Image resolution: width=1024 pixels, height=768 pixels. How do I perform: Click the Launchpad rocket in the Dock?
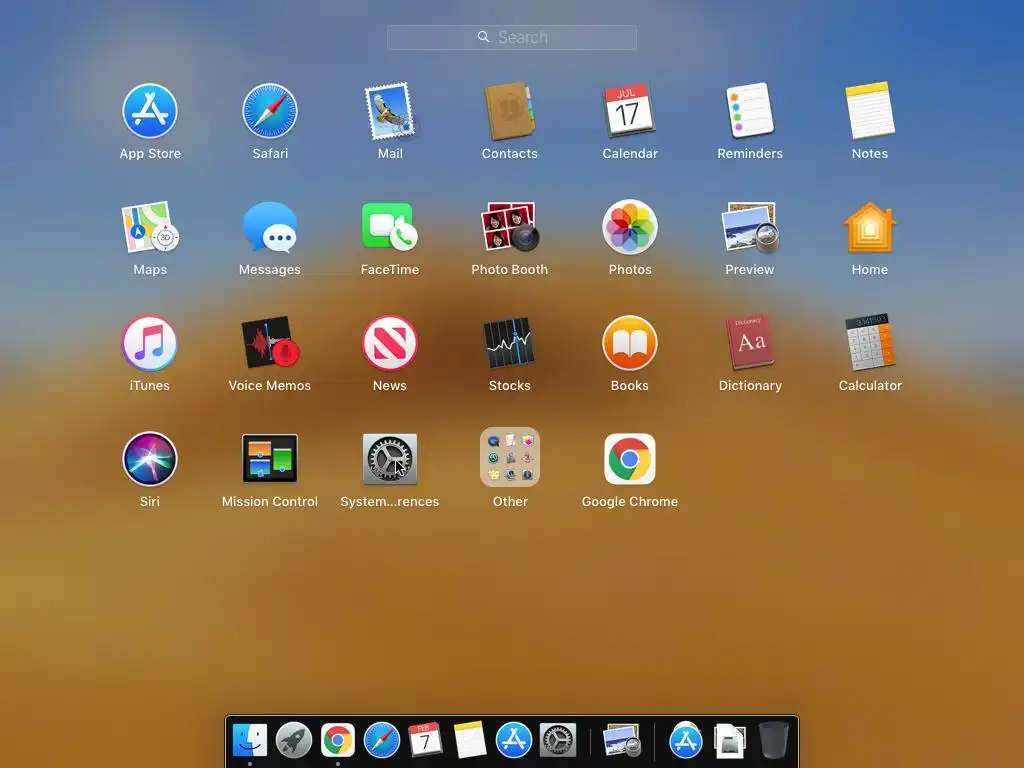(x=294, y=741)
